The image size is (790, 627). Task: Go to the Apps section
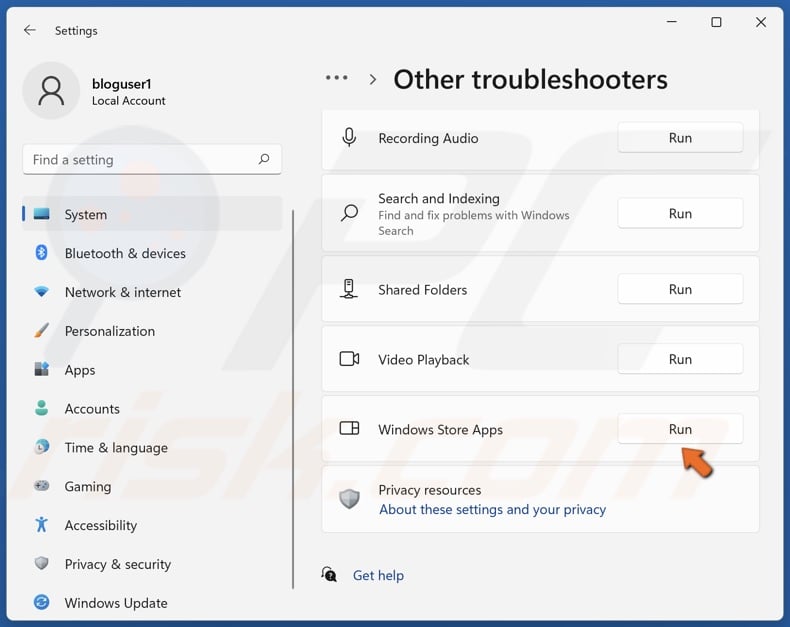click(80, 370)
